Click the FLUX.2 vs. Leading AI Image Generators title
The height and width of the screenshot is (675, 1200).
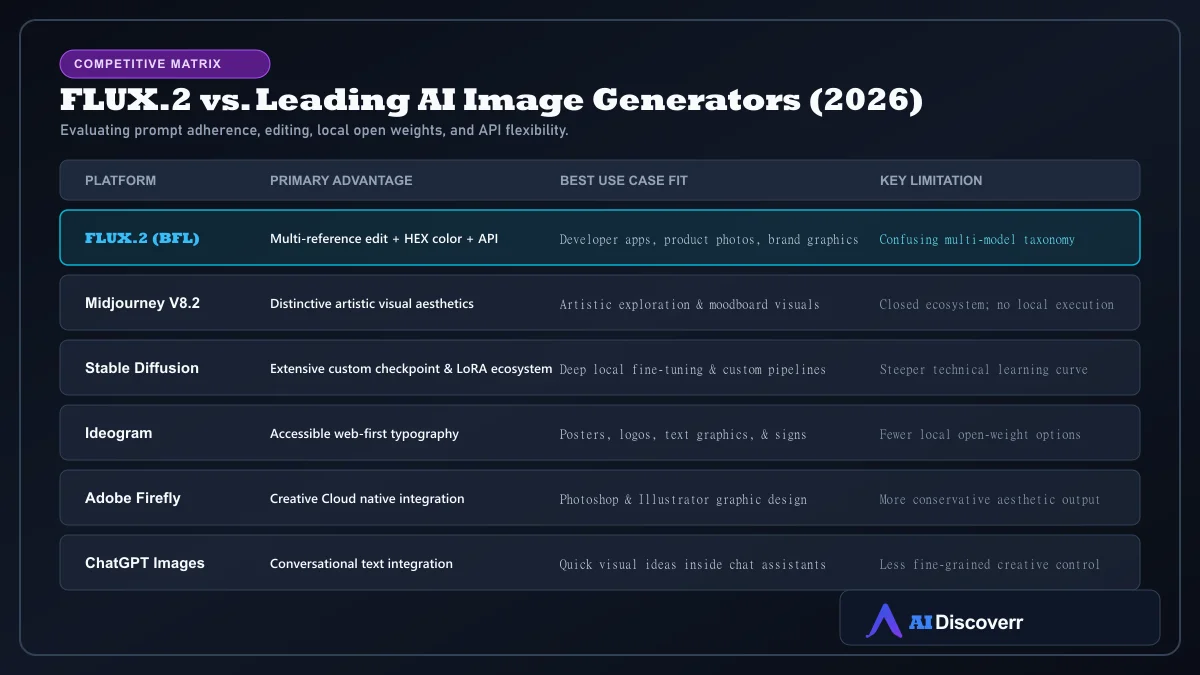point(491,101)
